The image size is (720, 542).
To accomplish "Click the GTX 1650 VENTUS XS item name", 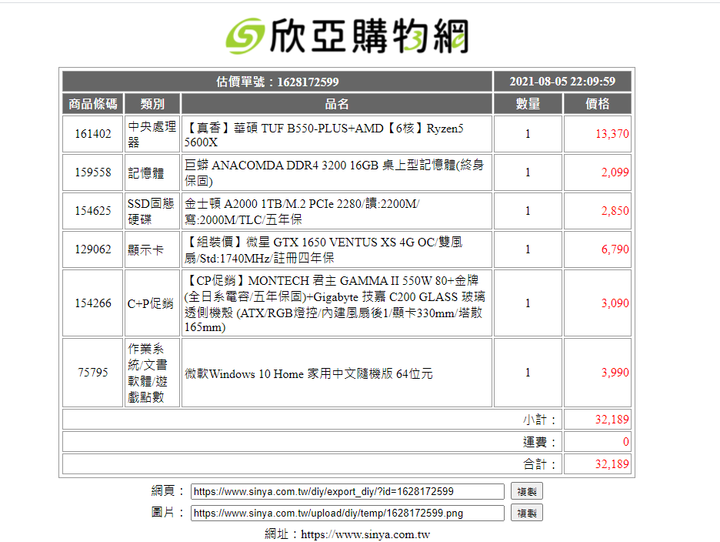I will [324, 250].
